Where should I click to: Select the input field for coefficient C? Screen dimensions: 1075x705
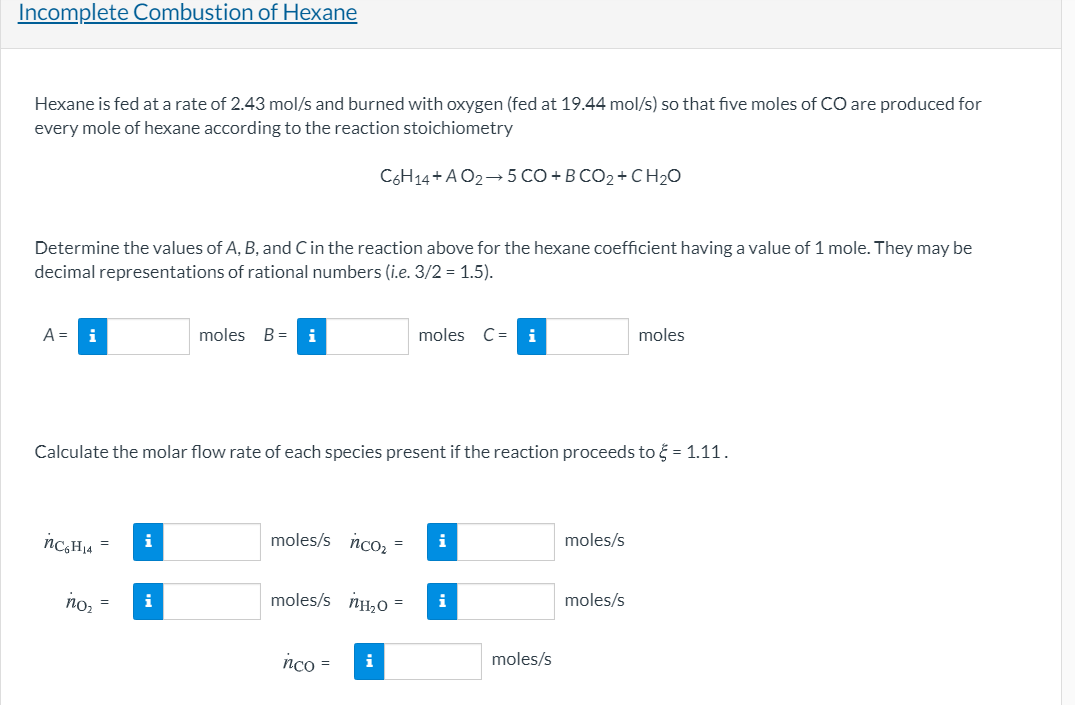pos(589,336)
